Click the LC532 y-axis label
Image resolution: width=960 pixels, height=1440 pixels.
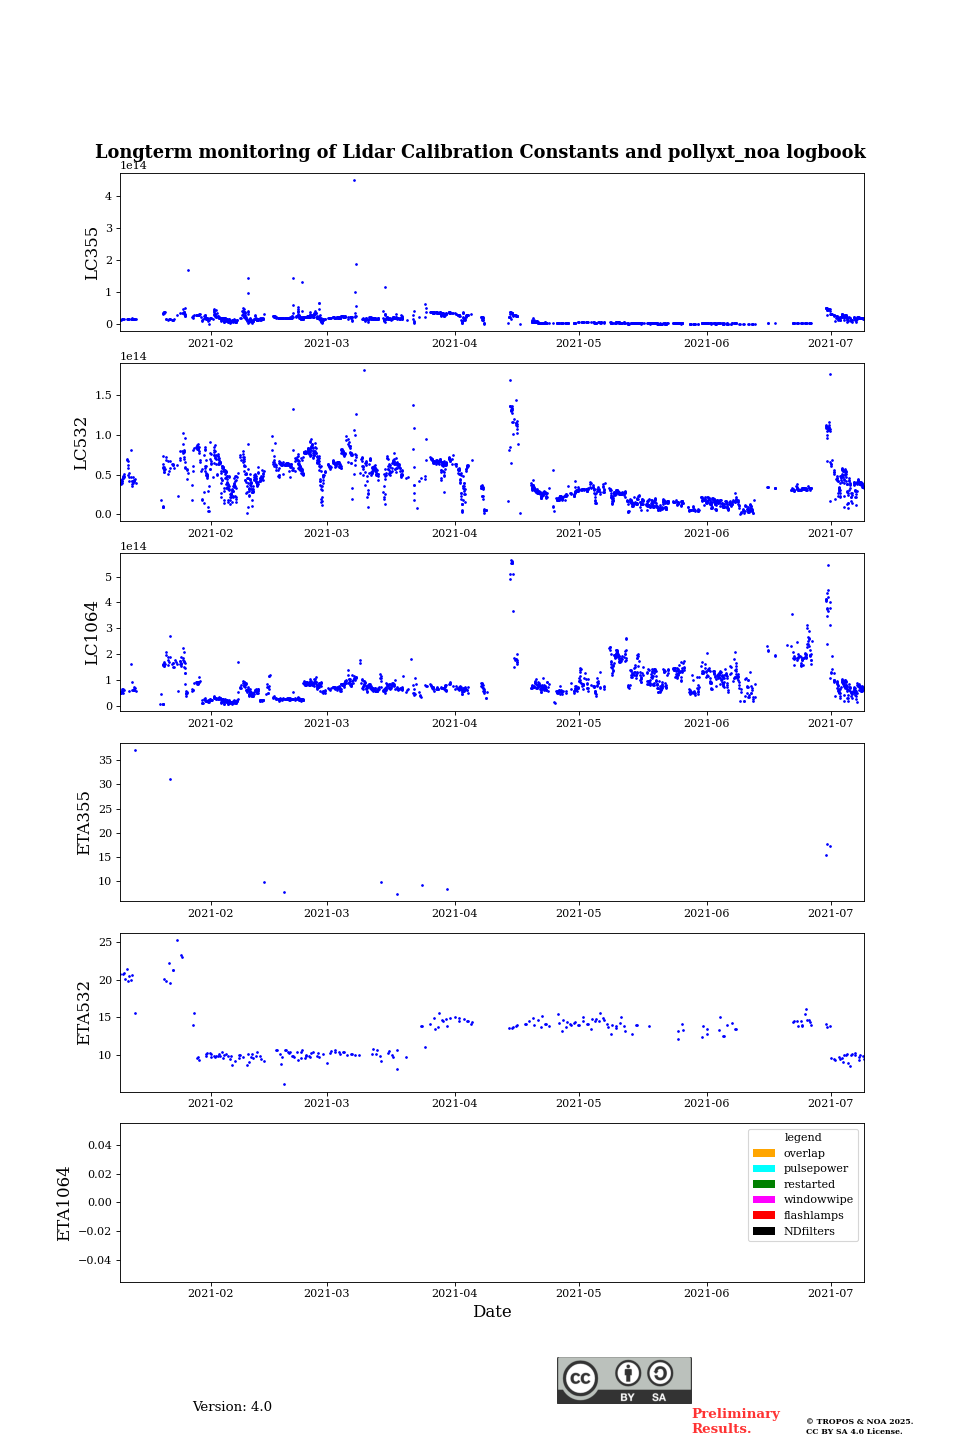click(x=81, y=443)
